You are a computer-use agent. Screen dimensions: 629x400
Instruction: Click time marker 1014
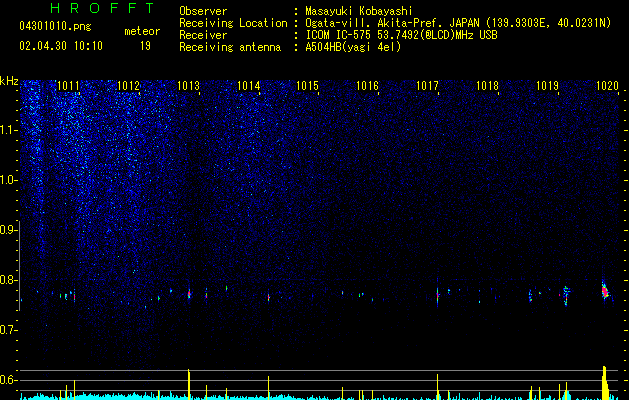(x=248, y=85)
